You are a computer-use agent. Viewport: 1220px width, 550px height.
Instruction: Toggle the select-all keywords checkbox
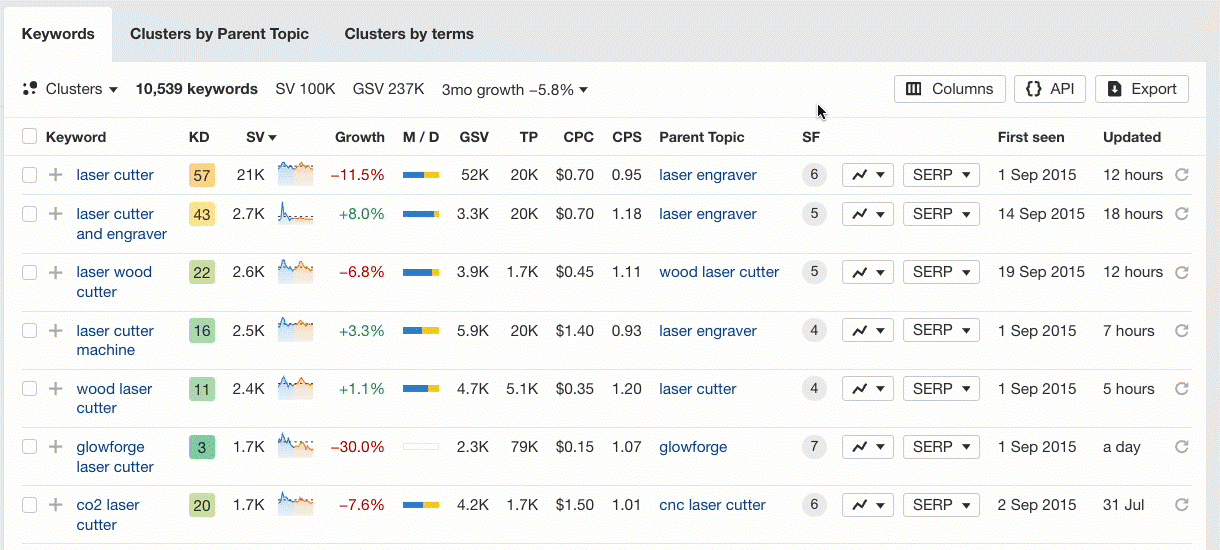30,137
